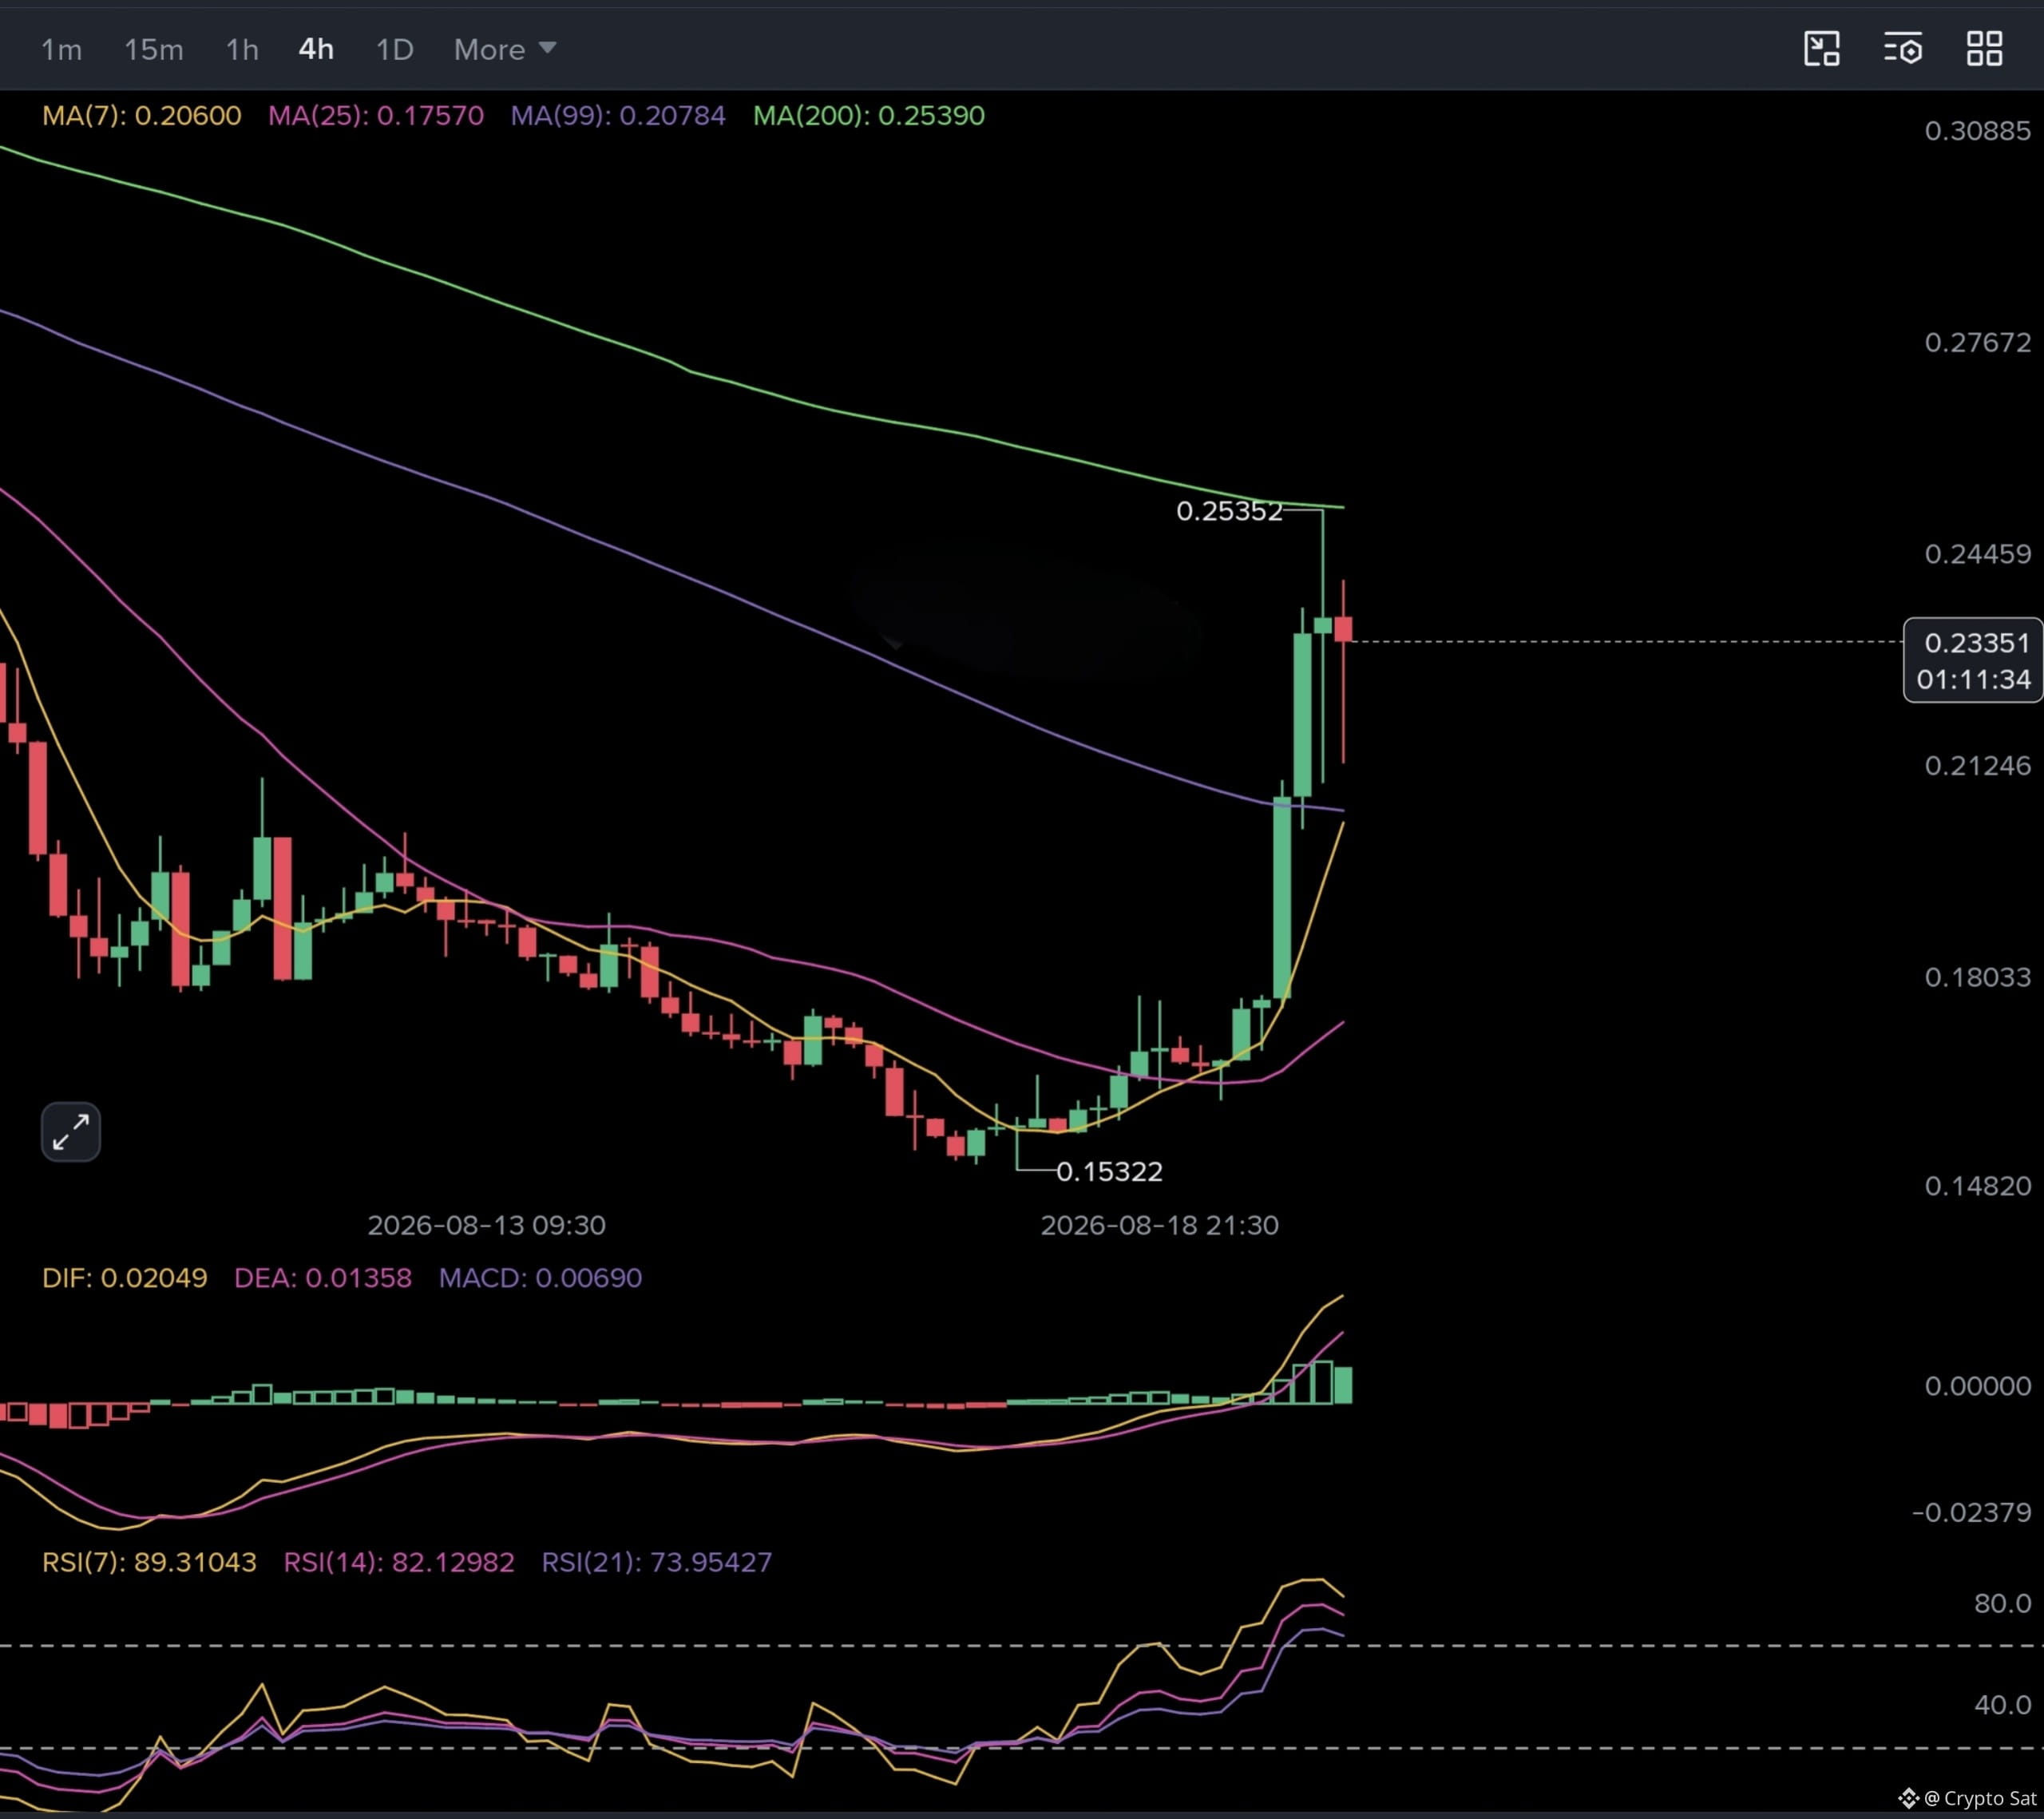Click the 0.18033 price axis label
The image size is (2044, 1819).
1978,977
